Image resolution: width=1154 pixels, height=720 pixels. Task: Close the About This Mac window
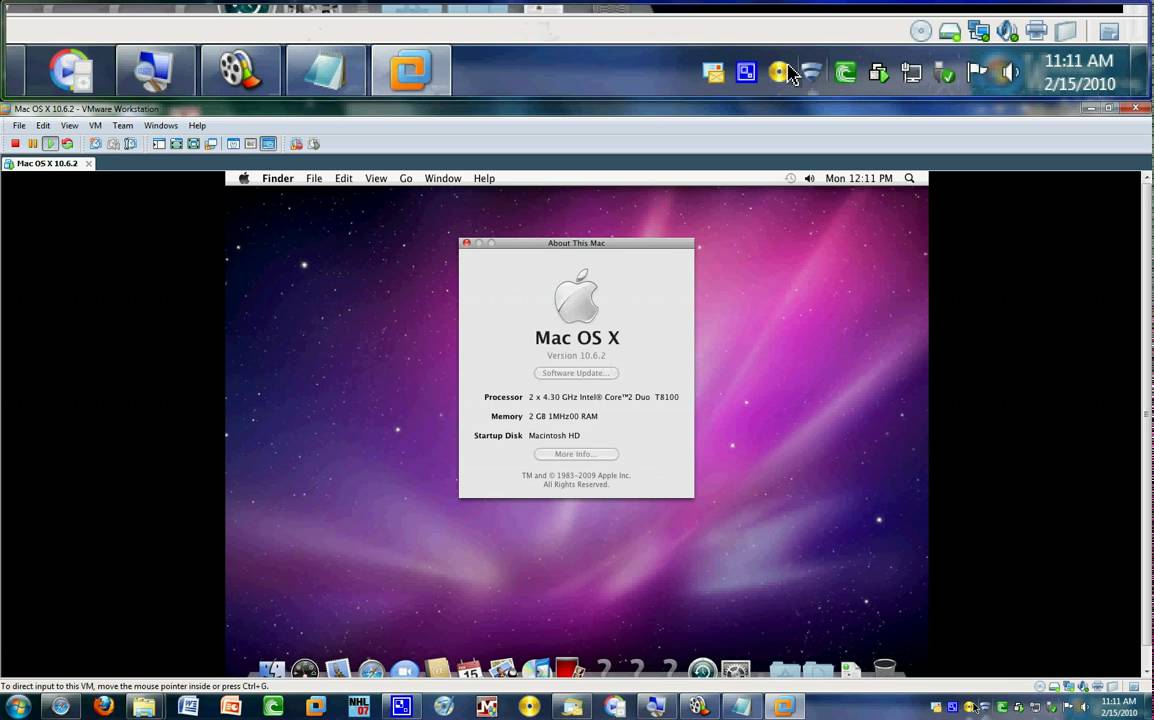pos(467,243)
